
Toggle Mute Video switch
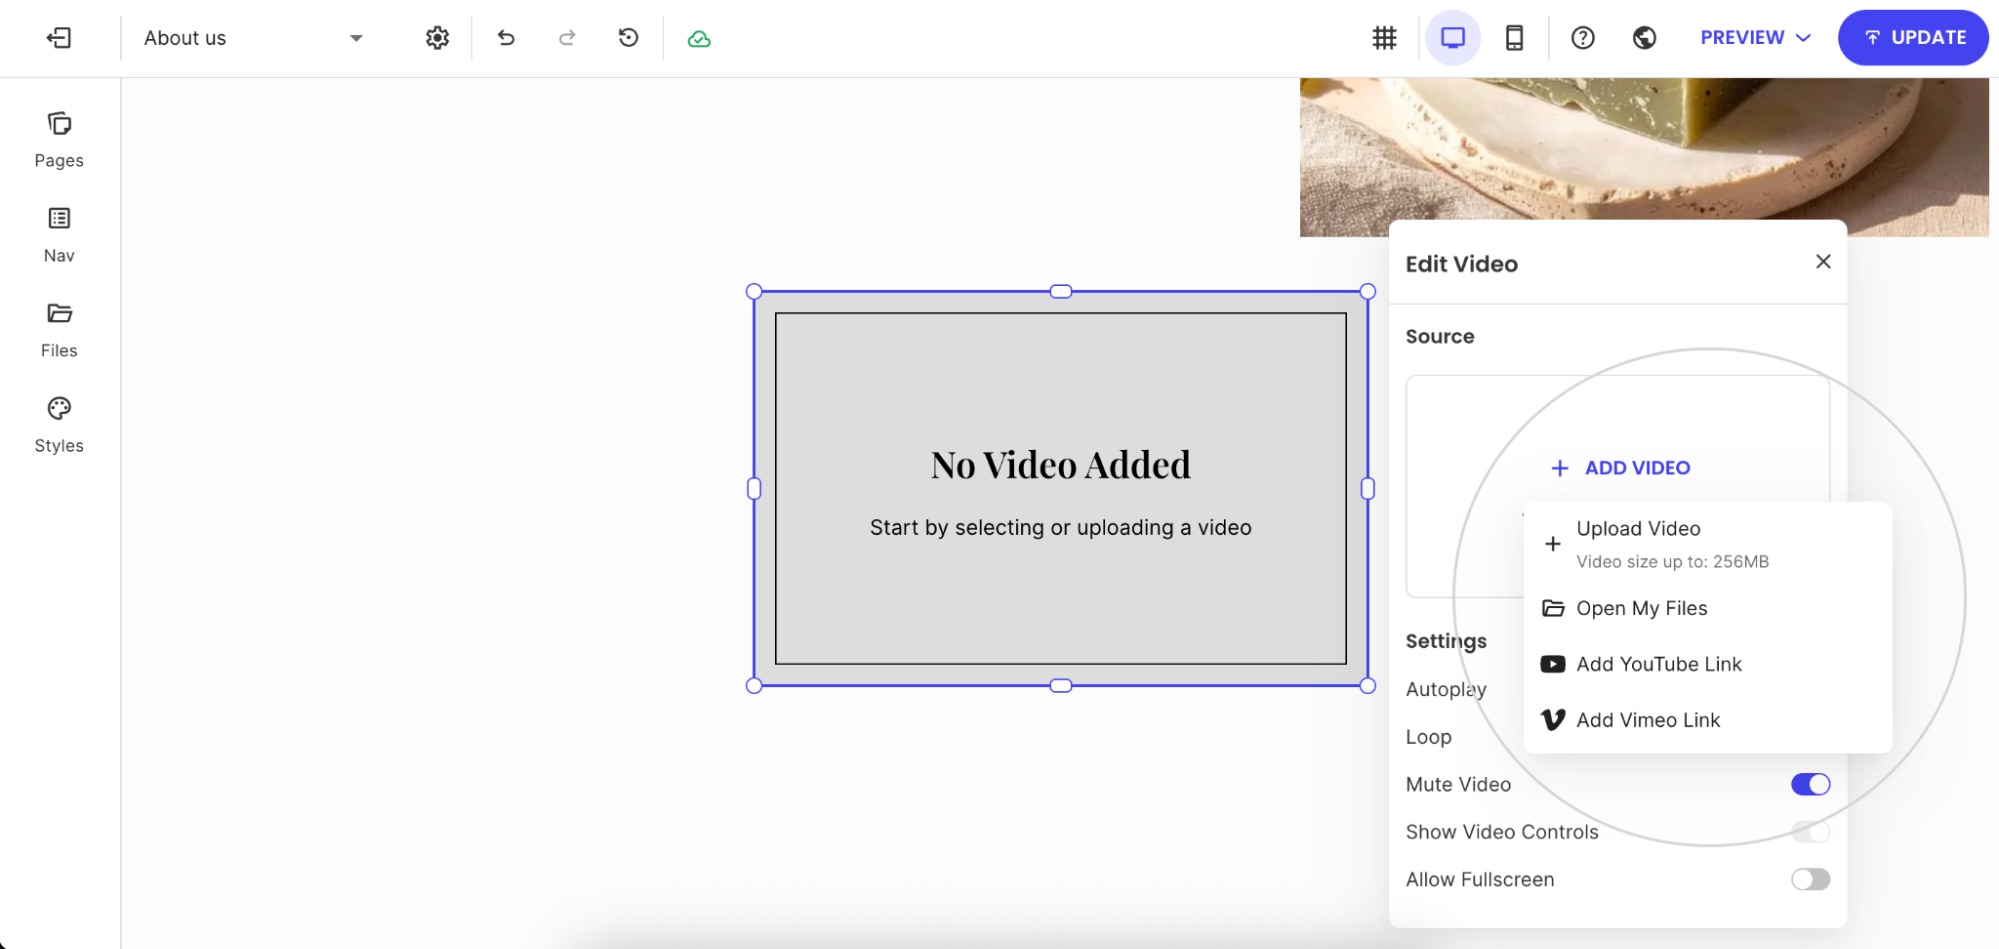pyautogui.click(x=1810, y=784)
